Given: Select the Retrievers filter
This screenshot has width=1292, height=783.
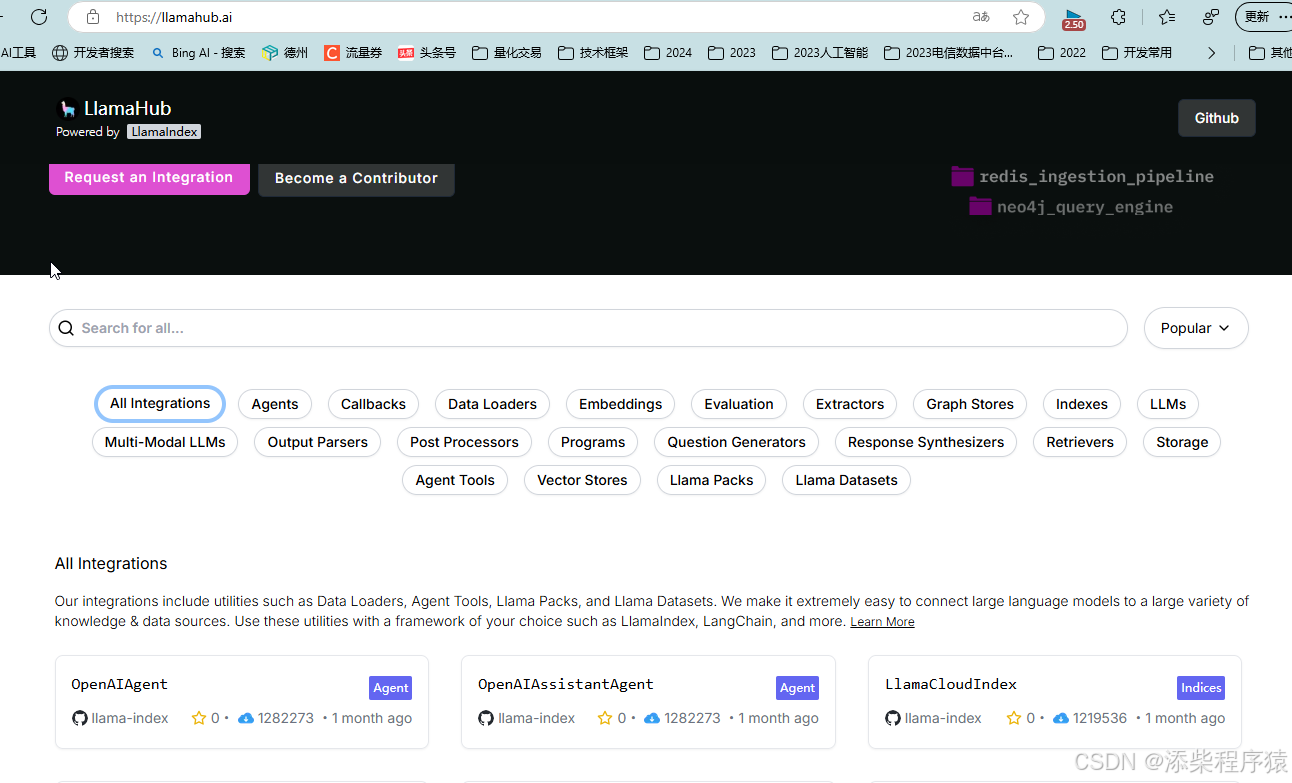Looking at the screenshot, I should pyautogui.click(x=1080, y=442).
